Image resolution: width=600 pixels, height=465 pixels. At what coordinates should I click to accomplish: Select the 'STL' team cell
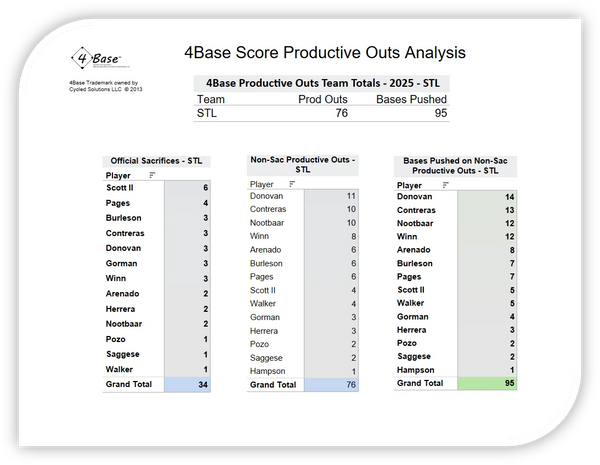(207, 113)
